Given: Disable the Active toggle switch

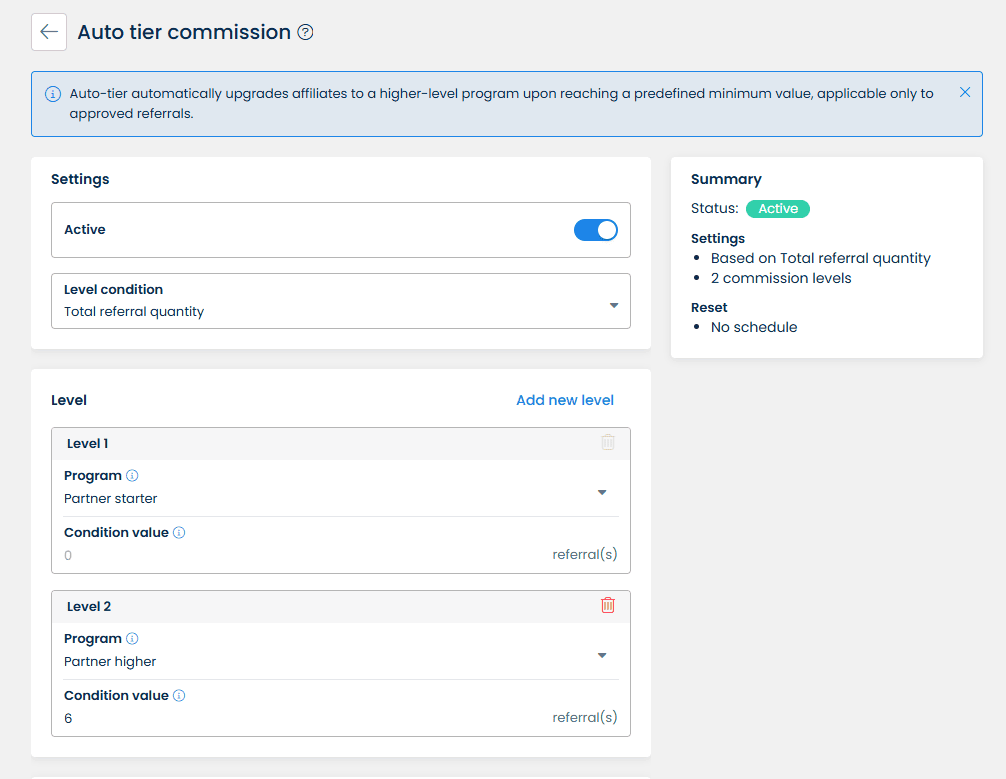Looking at the screenshot, I should (596, 230).
